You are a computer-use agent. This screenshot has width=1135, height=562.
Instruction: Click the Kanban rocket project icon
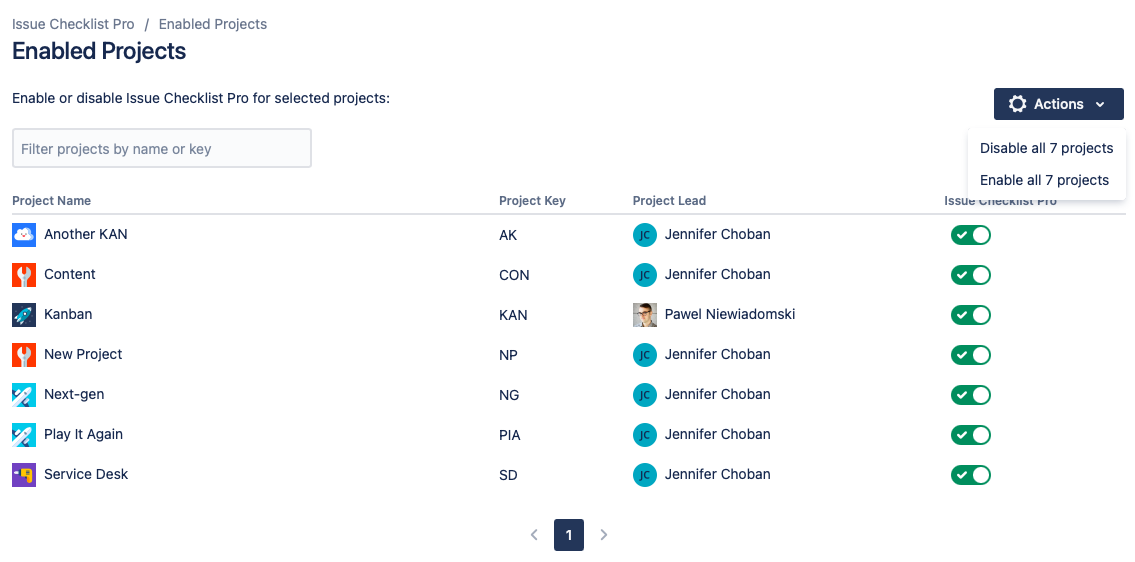(24, 315)
